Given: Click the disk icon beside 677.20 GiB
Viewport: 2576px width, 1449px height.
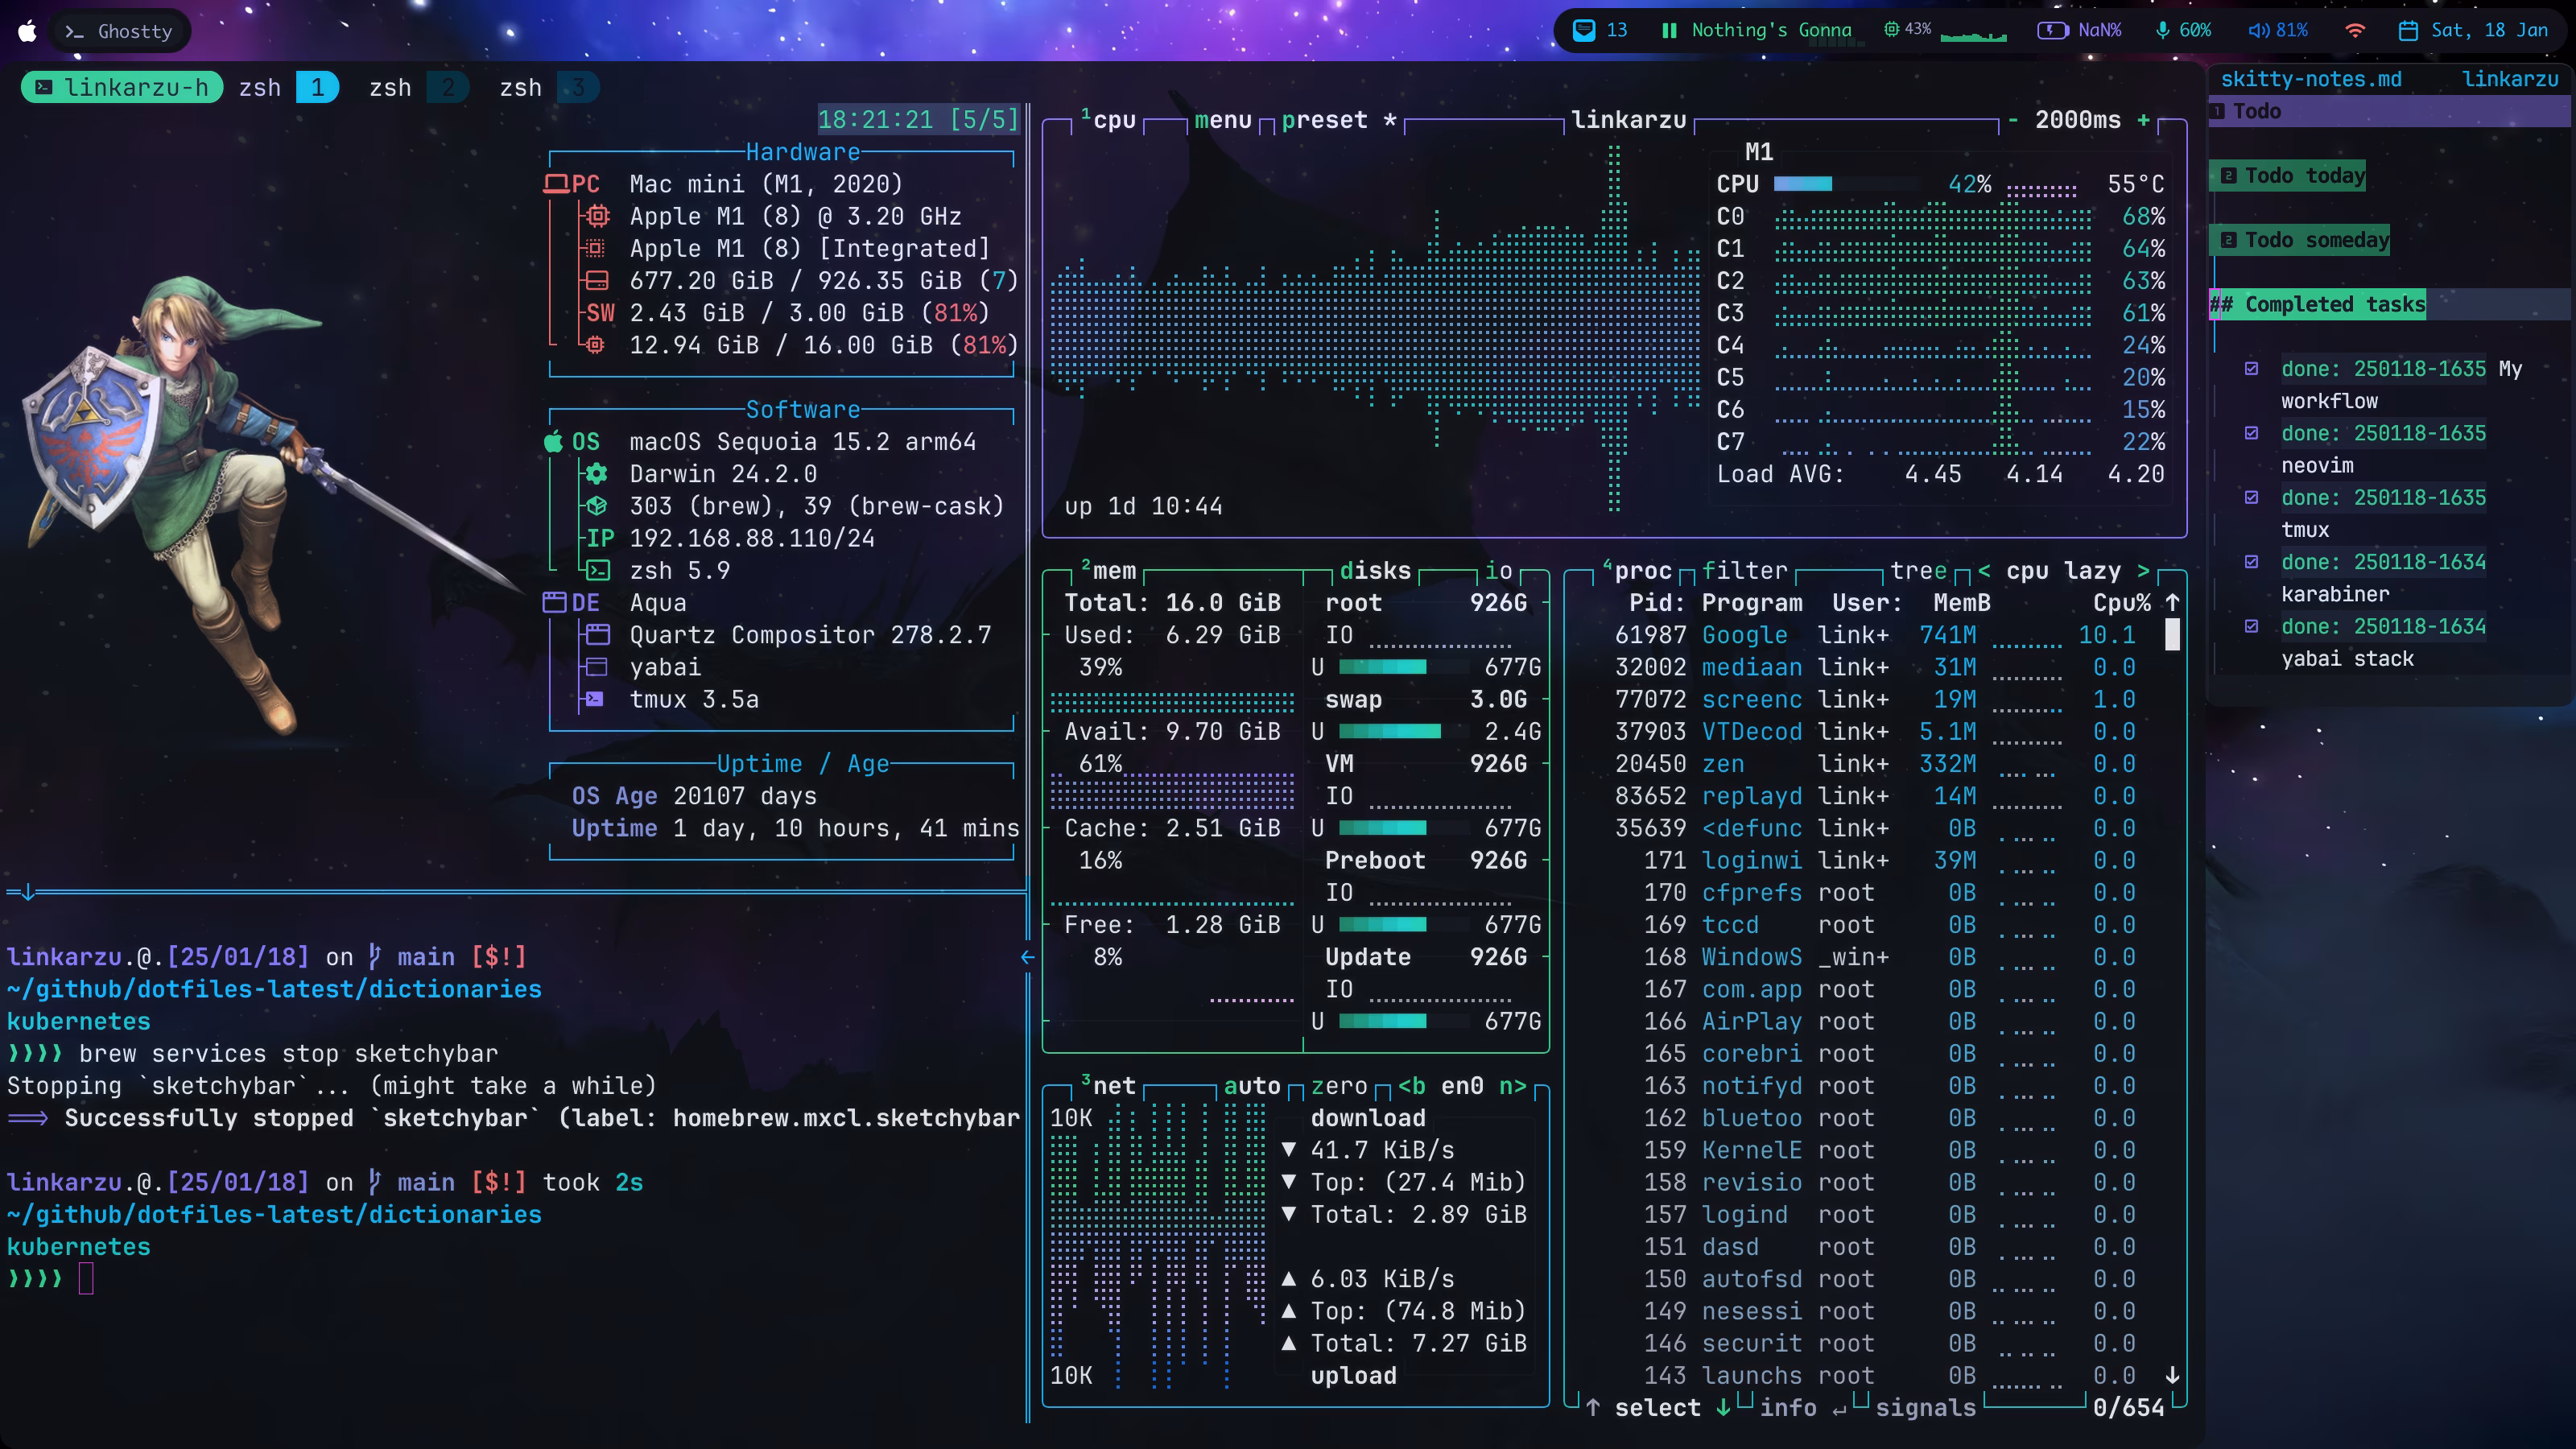Looking at the screenshot, I should pyautogui.click(x=597, y=280).
